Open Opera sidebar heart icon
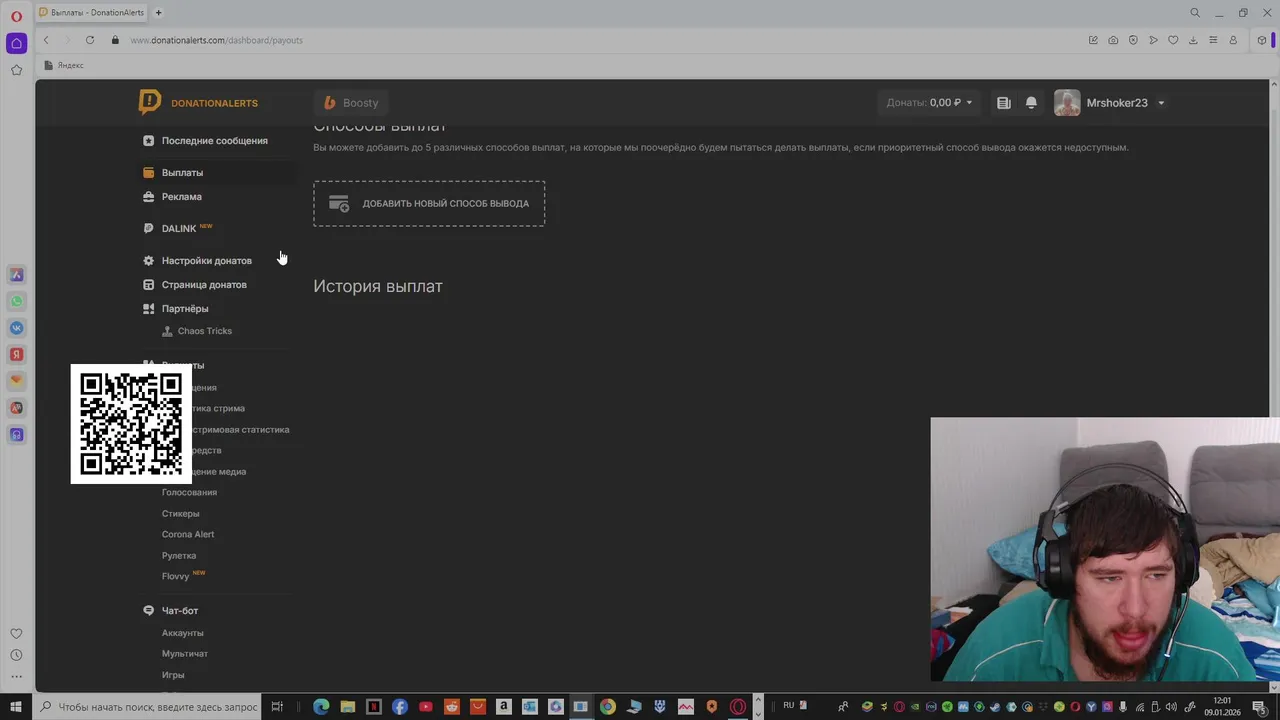 coord(16,633)
